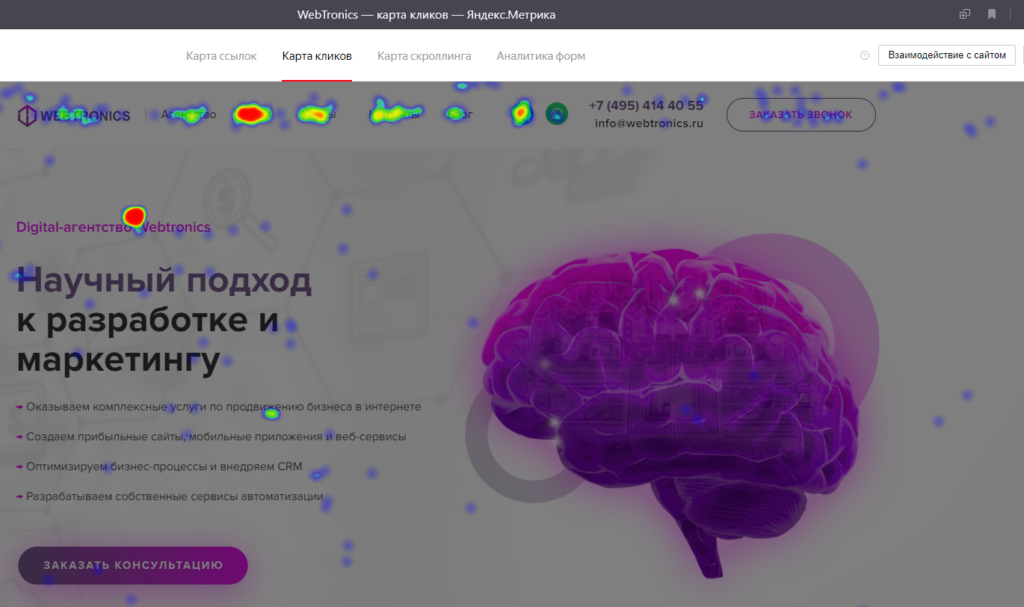Viewport: 1024px width, 607px height.
Task: Click the Научный подход headline text
Action: tap(165, 281)
